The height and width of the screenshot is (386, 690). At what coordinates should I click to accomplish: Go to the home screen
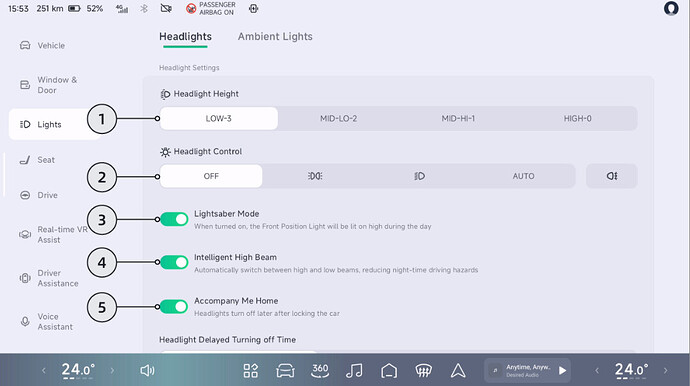point(389,371)
